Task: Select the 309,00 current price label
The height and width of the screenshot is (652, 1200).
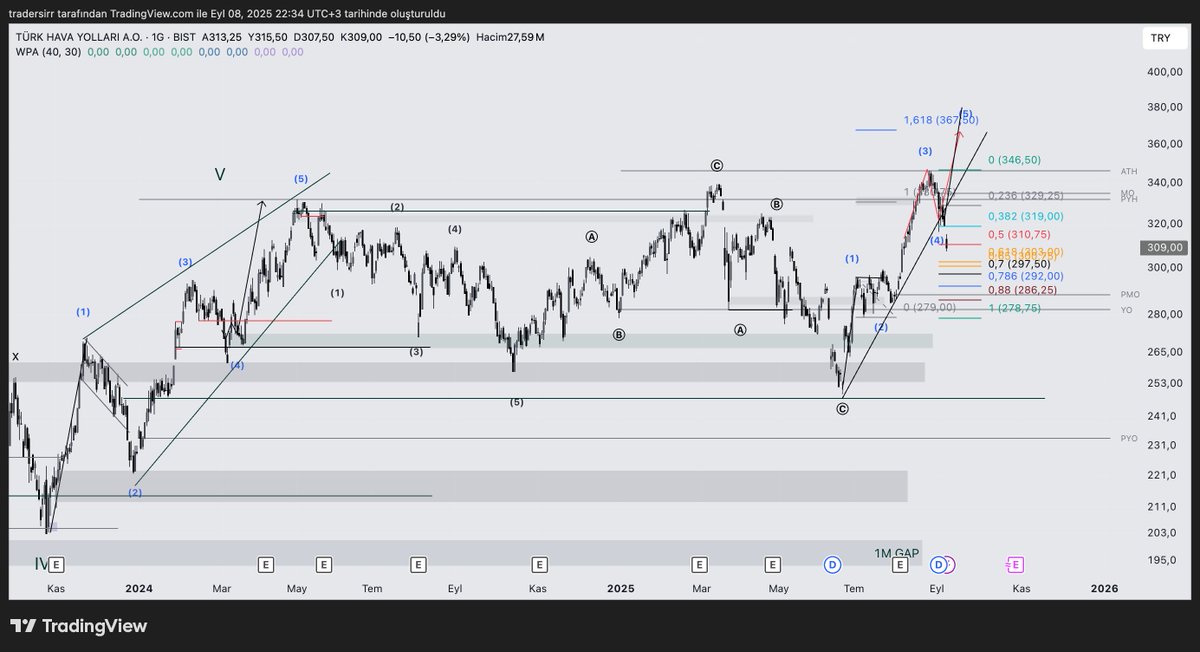Action: 1164,247
